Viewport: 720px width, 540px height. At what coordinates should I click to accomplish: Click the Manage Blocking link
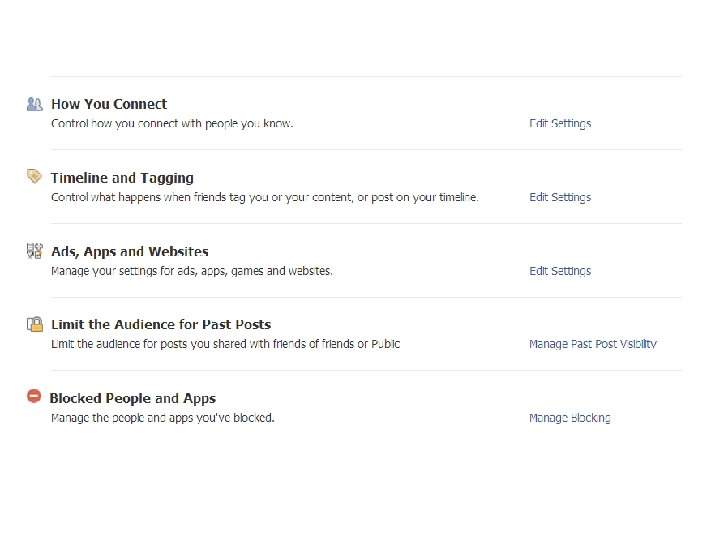pos(570,418)
